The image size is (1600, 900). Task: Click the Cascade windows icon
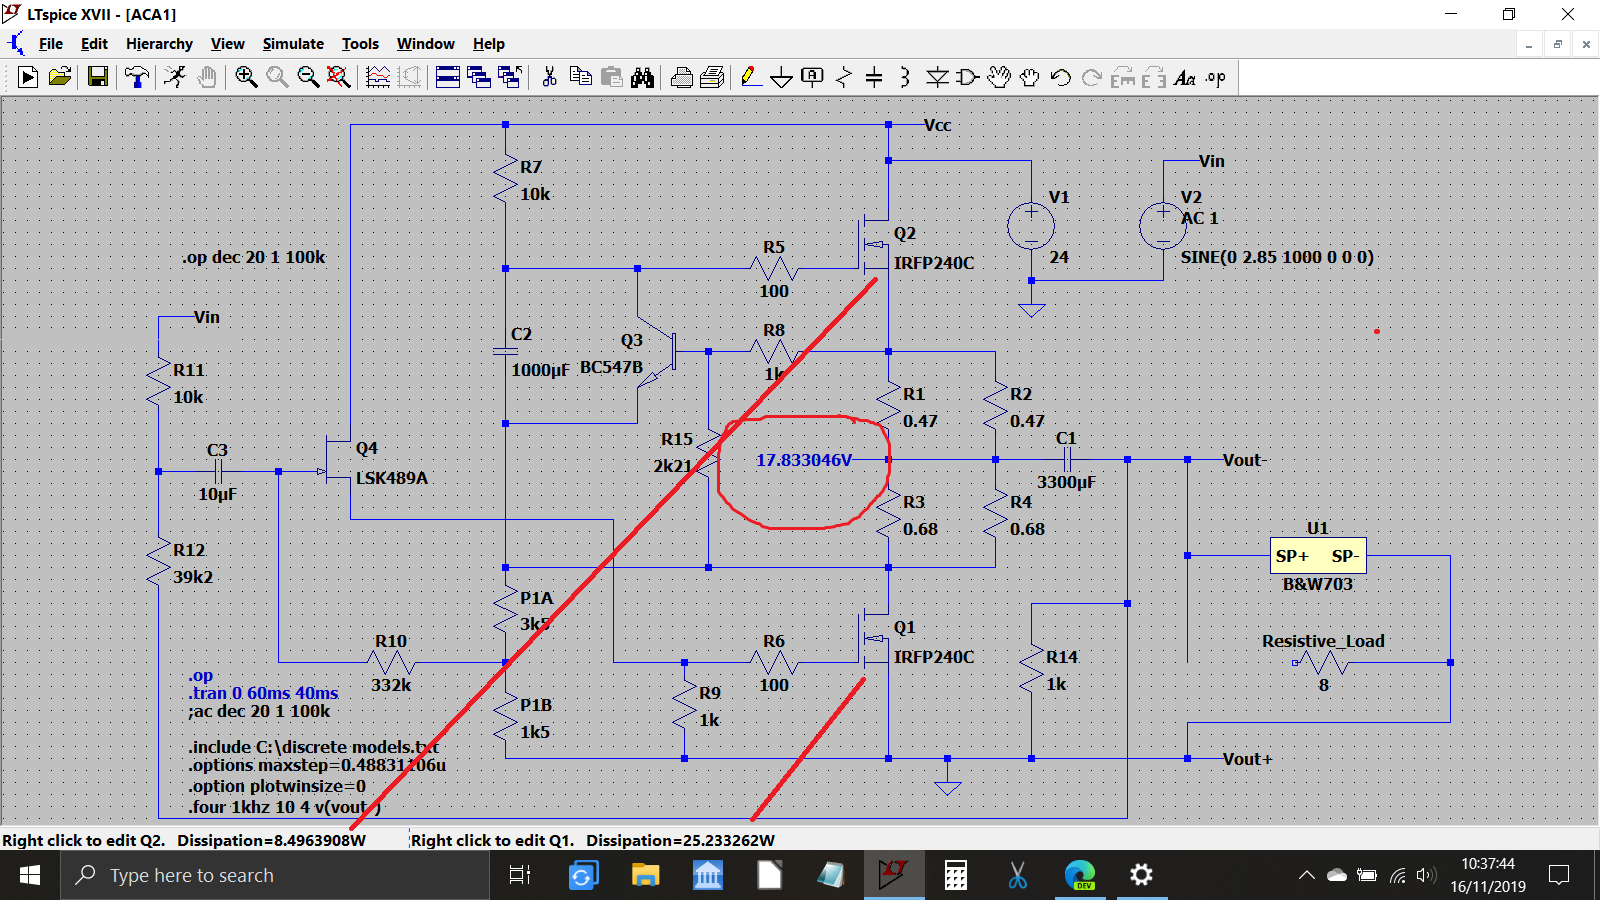[479, 77]
